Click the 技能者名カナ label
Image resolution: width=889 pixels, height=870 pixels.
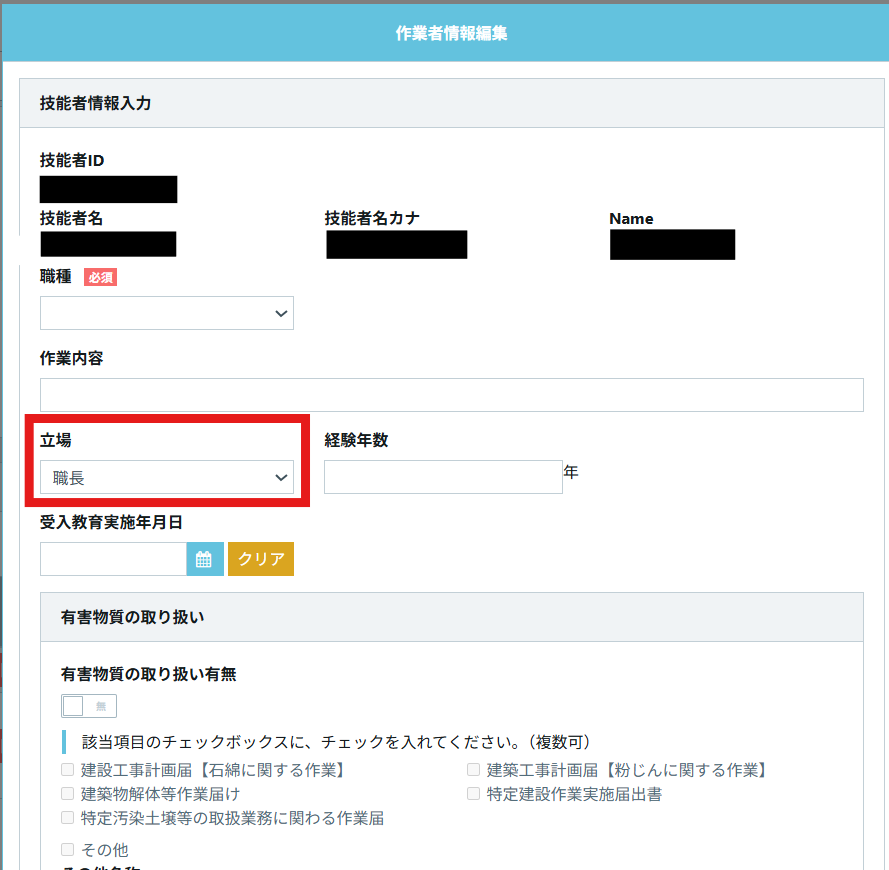372,218
